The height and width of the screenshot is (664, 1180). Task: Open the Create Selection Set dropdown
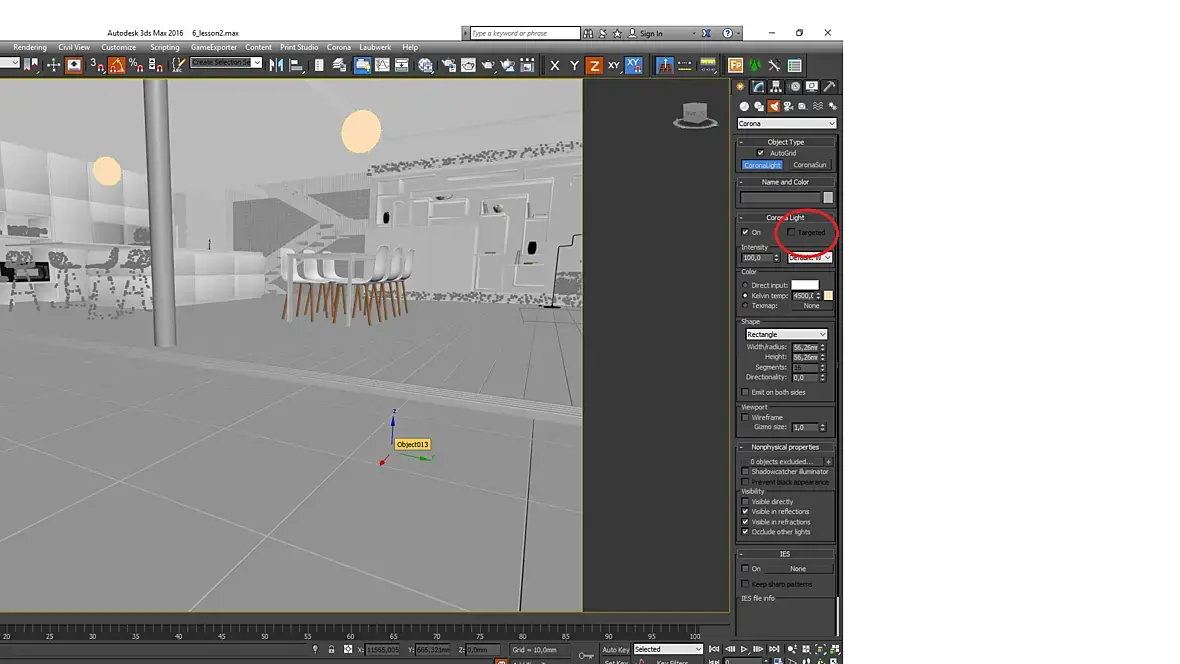coord(226,62)
